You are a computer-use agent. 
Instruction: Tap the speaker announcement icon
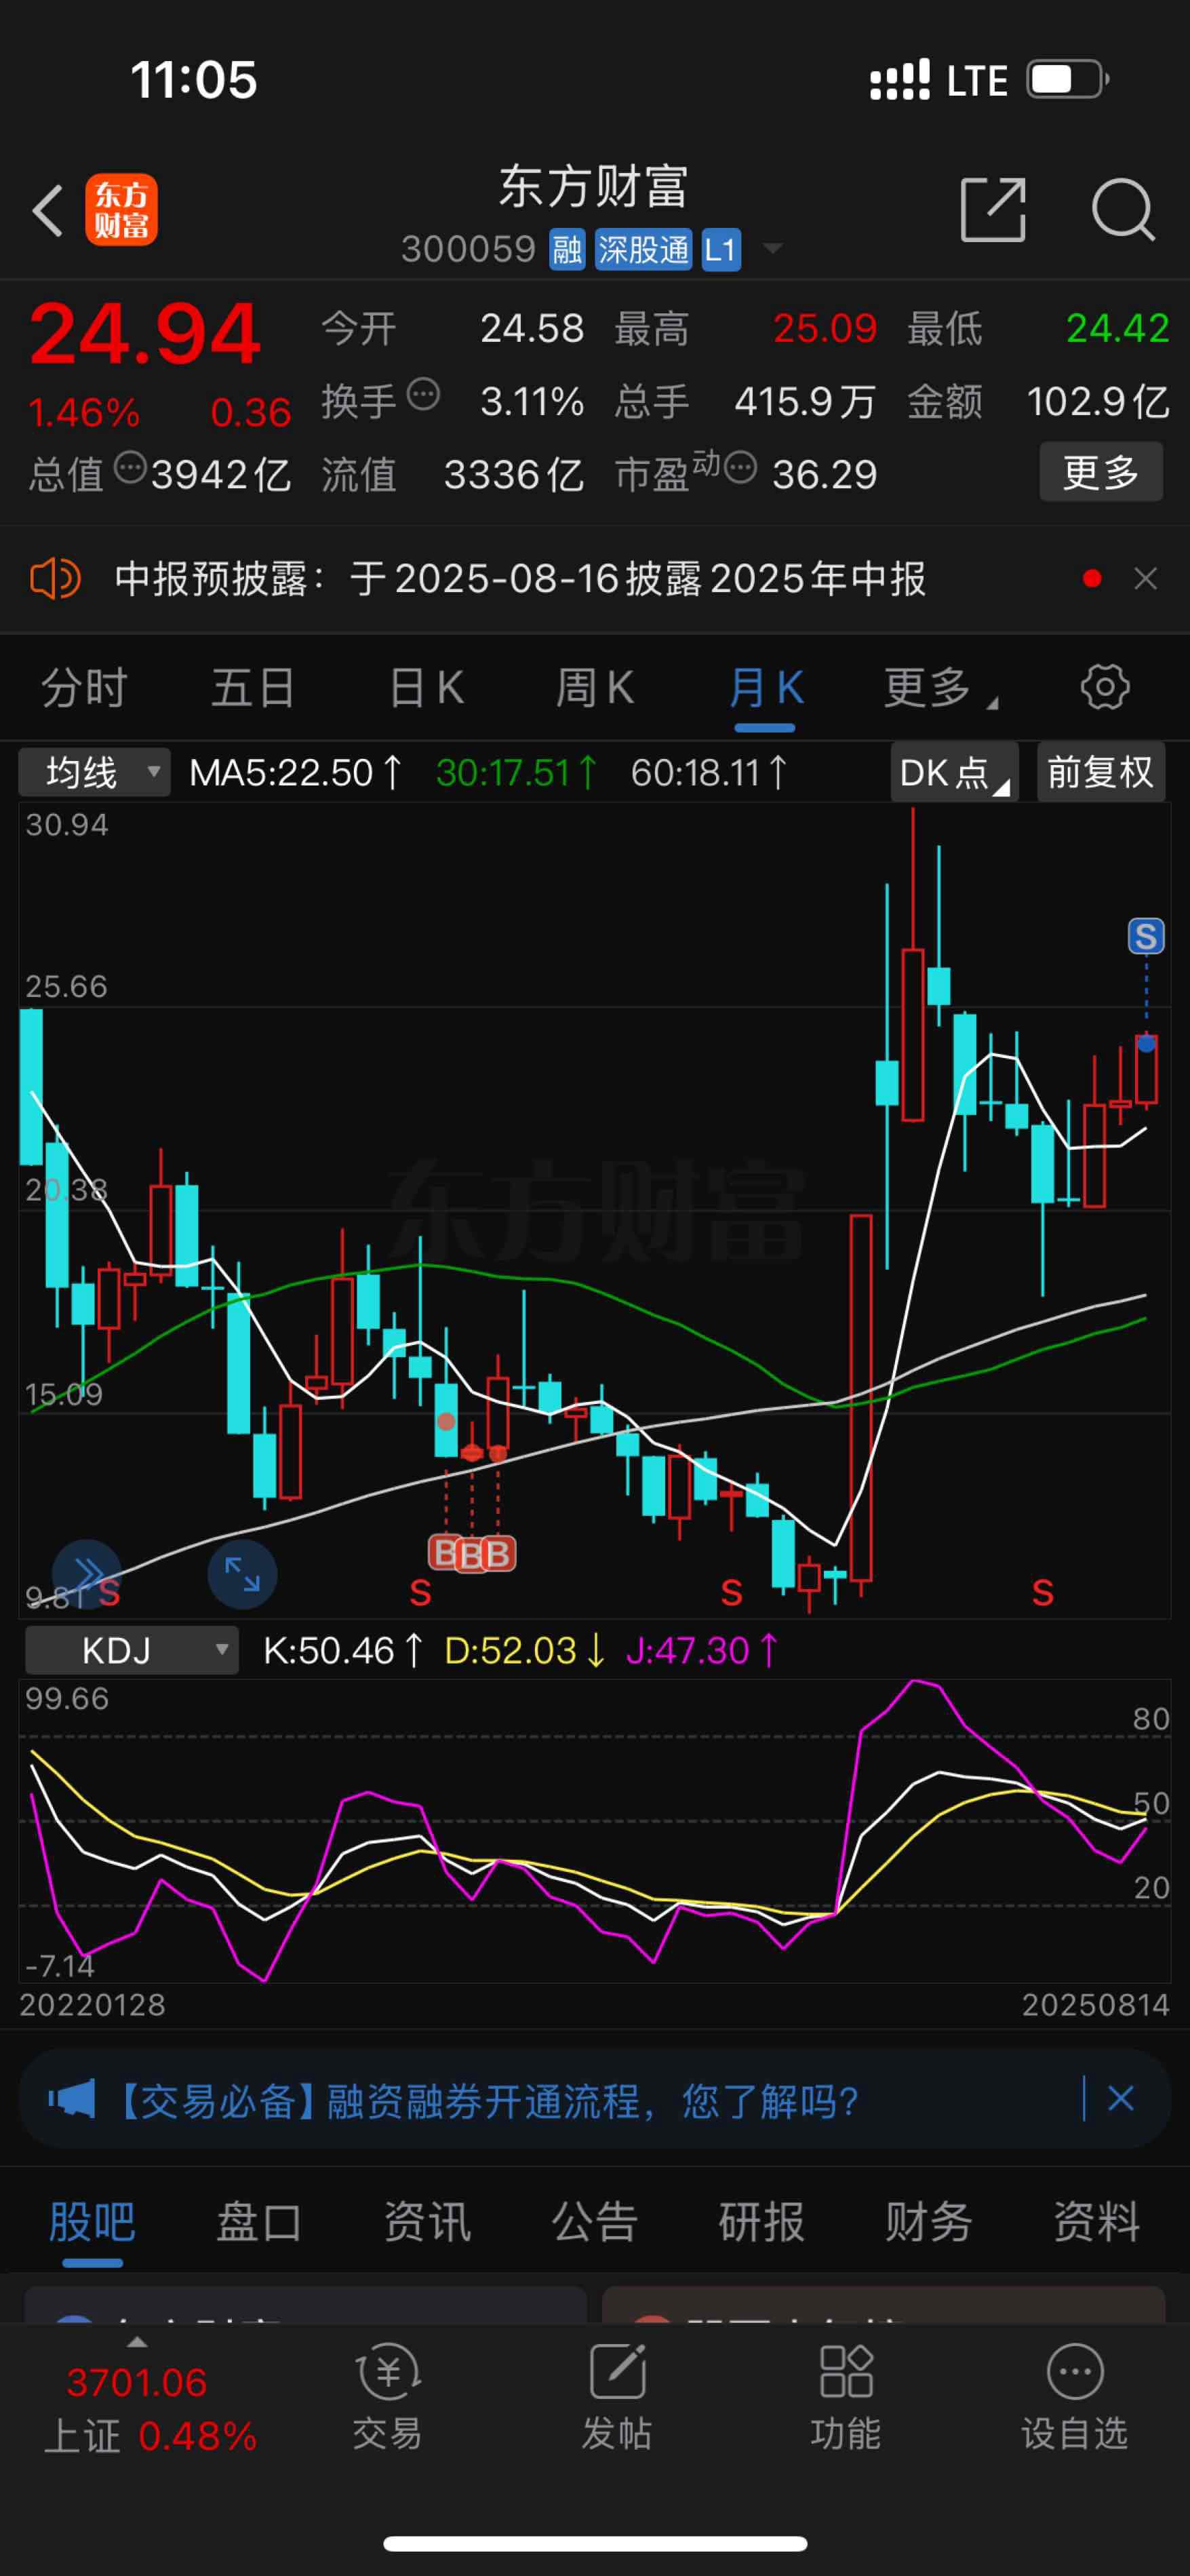click(x=55, y=578)
